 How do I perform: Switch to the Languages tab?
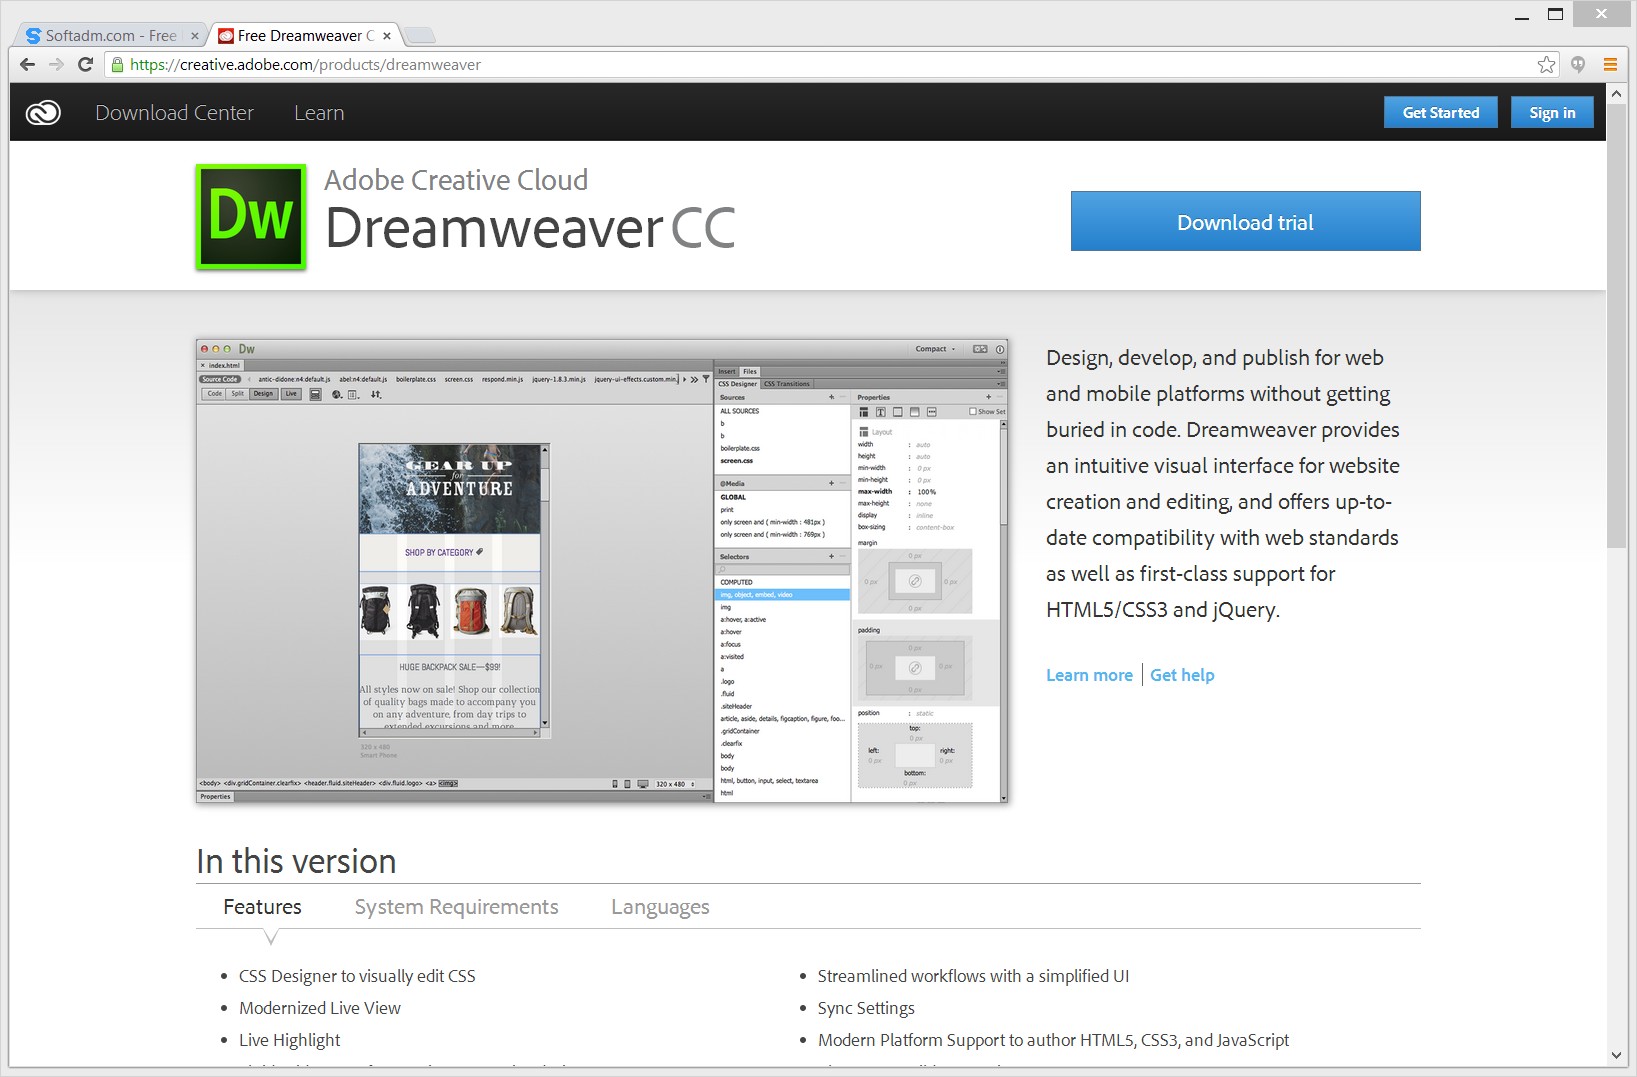point(660,906)
